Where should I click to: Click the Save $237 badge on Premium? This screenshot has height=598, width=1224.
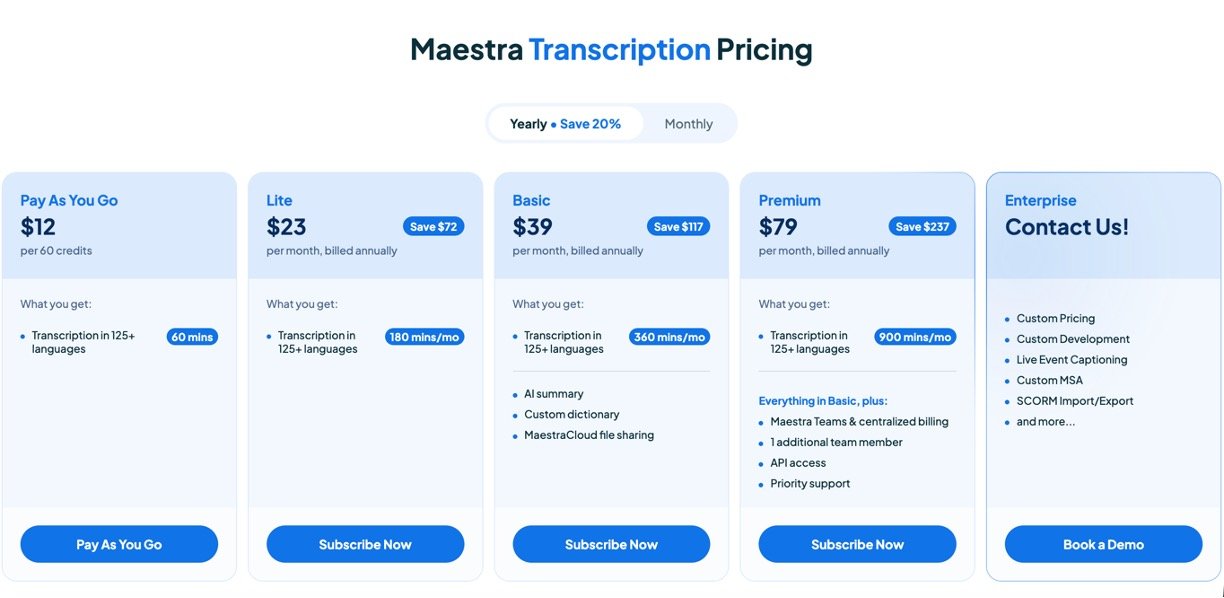tap(922, 227)
